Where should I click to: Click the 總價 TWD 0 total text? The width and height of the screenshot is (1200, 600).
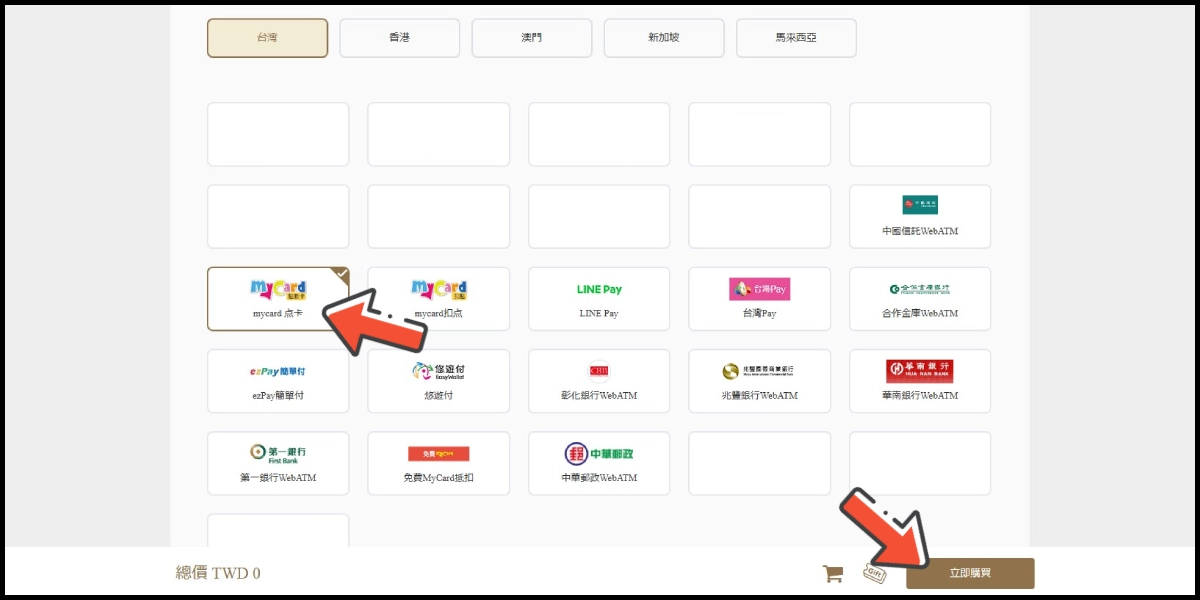coord(218,573)
